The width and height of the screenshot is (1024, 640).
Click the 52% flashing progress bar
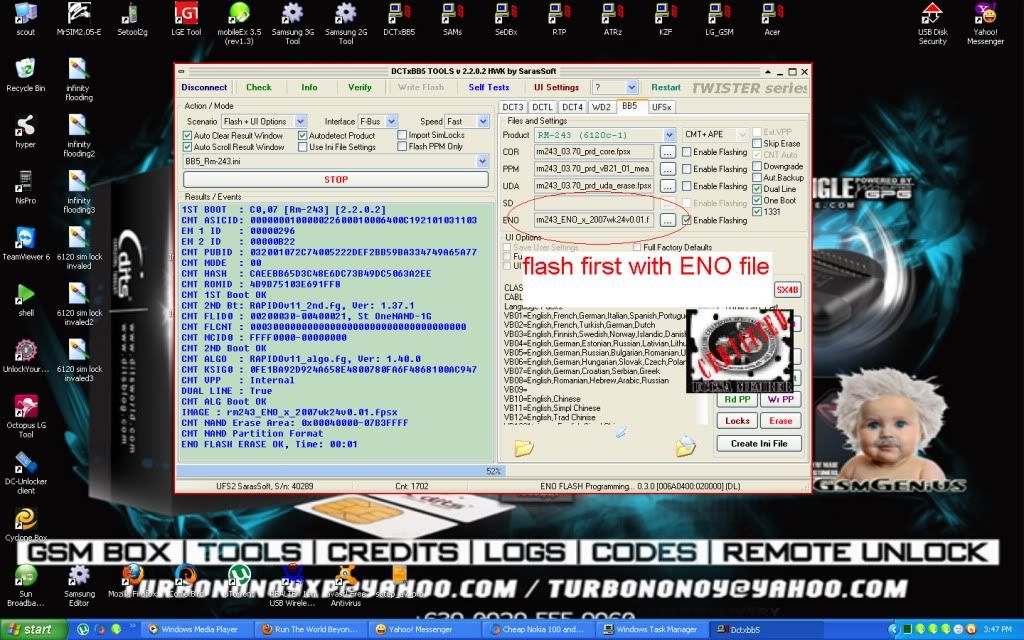tap(492, 471)
